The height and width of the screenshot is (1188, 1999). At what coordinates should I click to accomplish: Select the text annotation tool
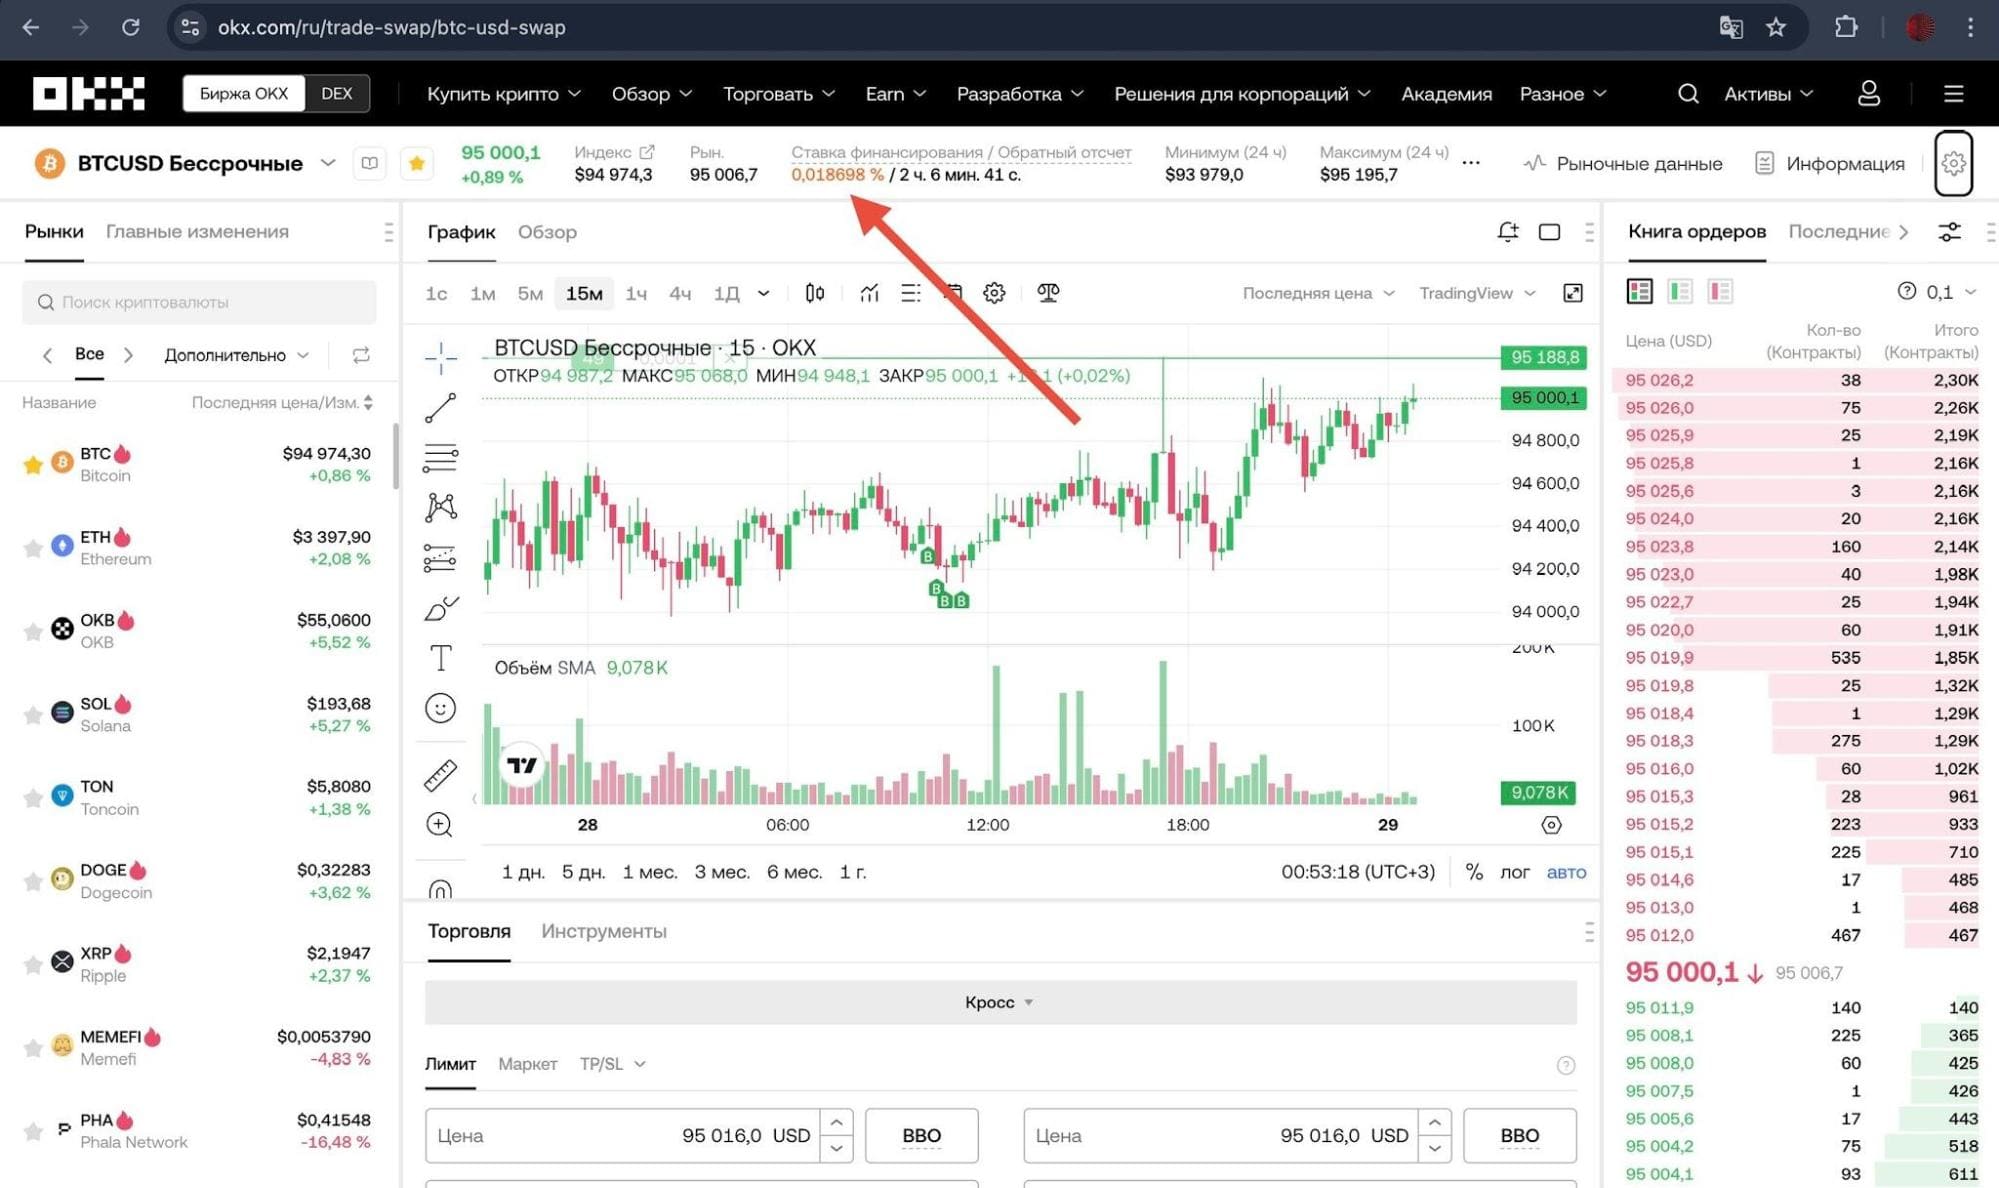[440, 658]
